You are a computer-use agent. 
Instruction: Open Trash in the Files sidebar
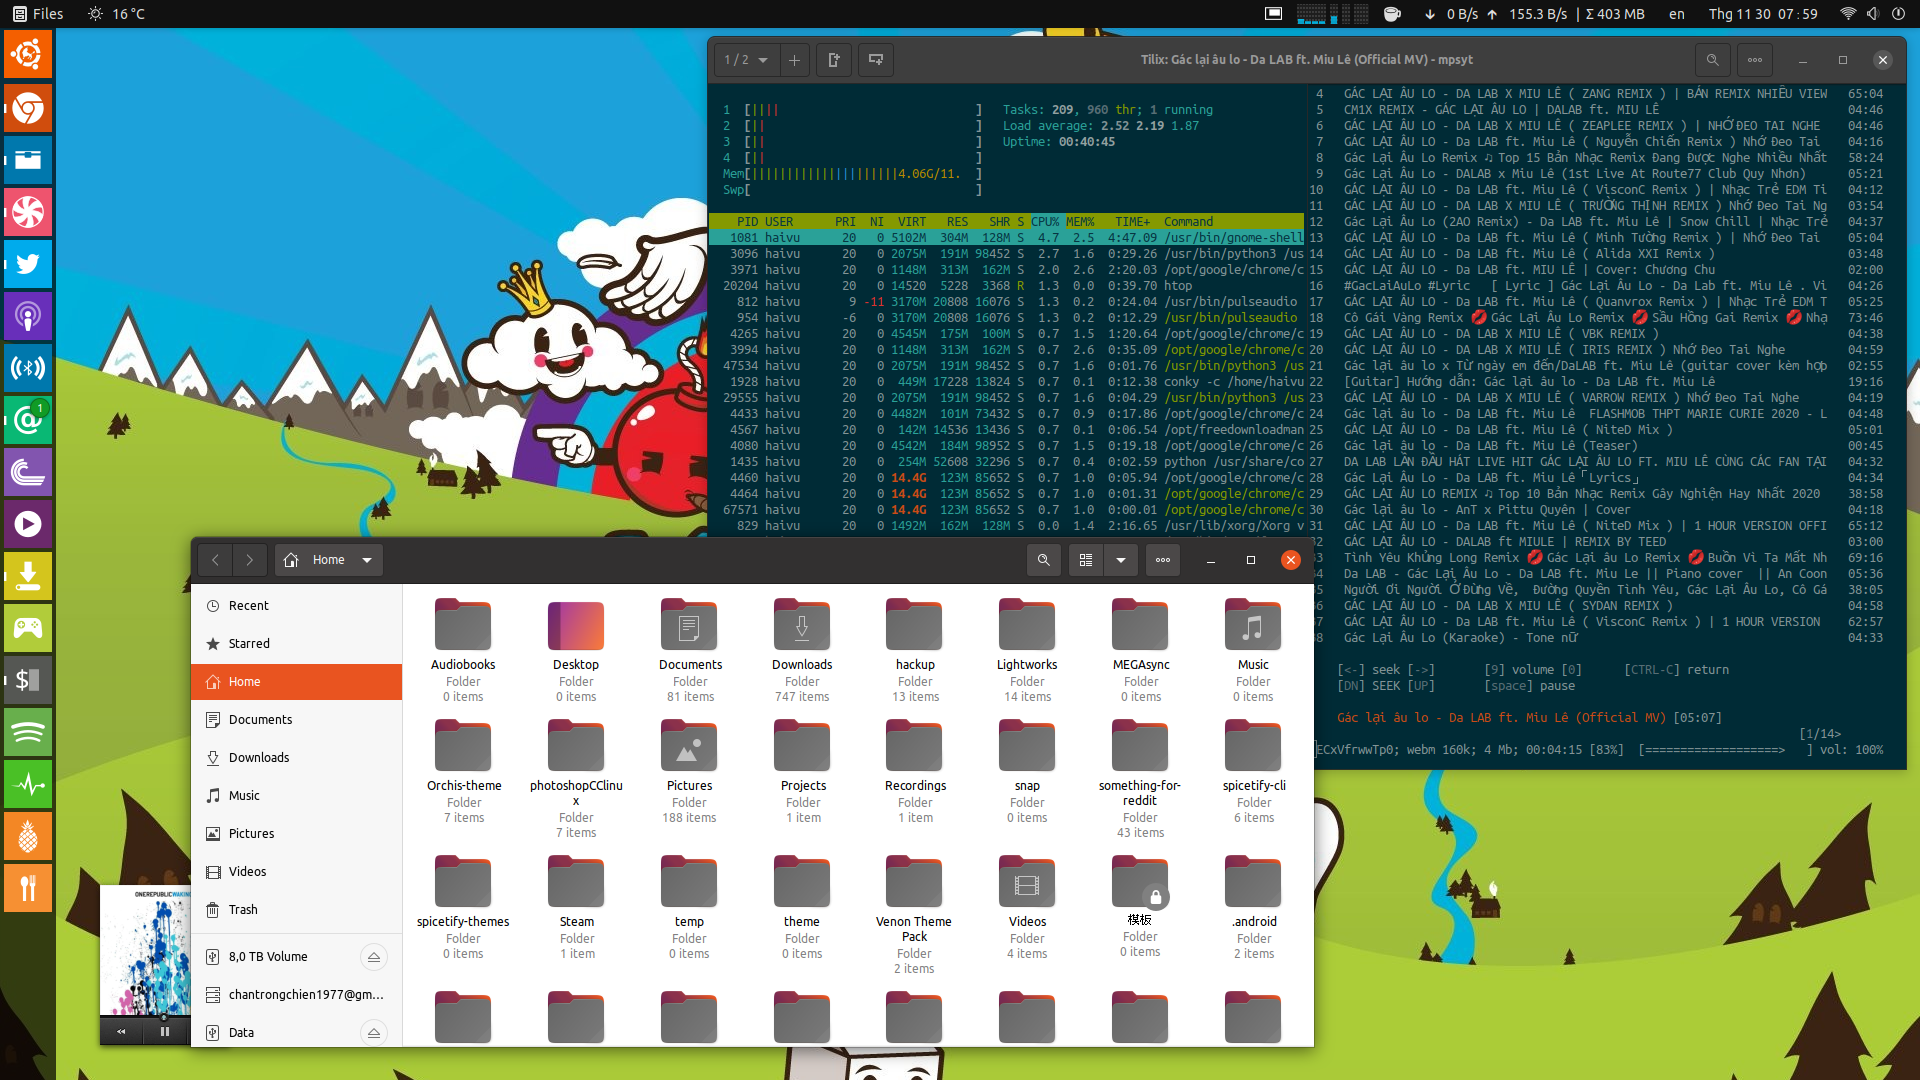[x=297, y=910]
